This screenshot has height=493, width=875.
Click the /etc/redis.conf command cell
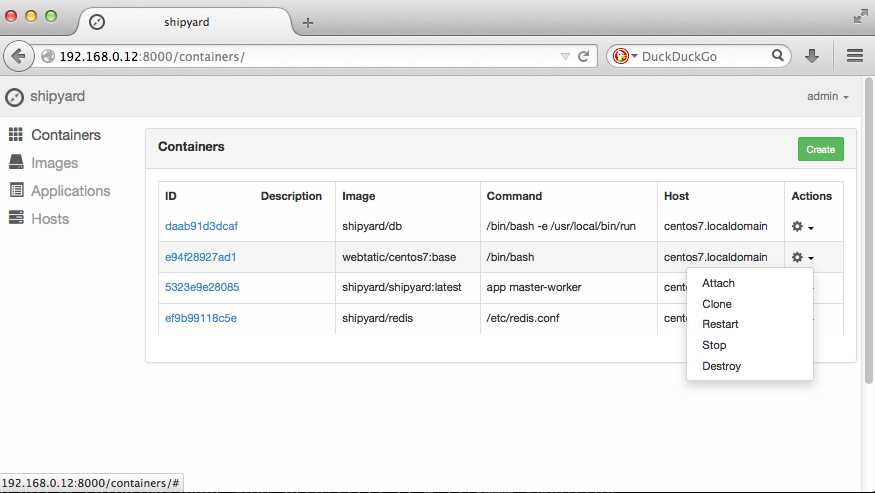tap(523, 318)
